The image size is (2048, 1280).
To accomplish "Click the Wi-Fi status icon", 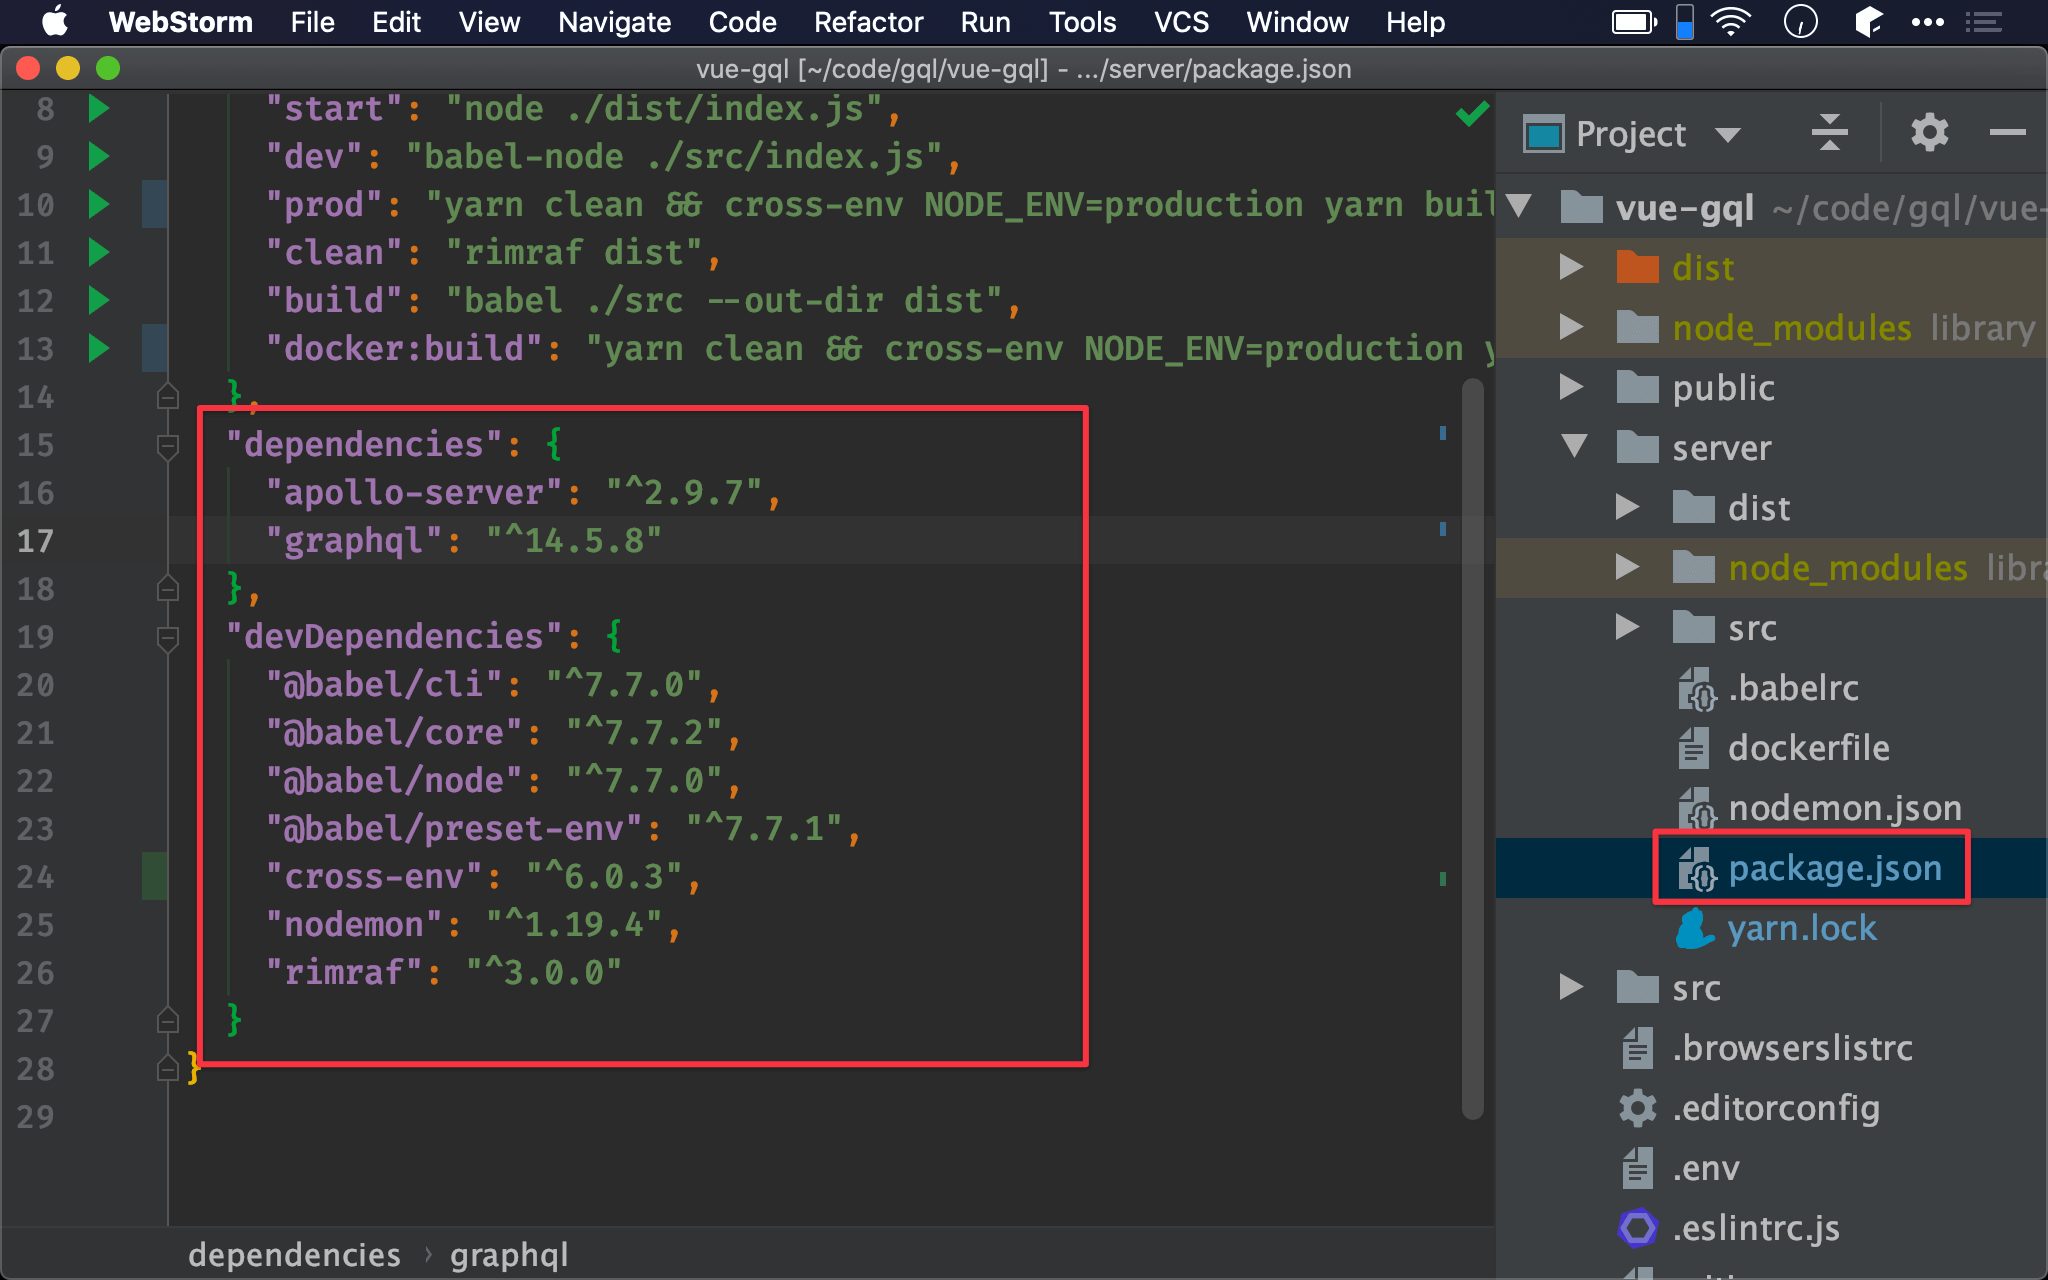I will coord(1731,21).
